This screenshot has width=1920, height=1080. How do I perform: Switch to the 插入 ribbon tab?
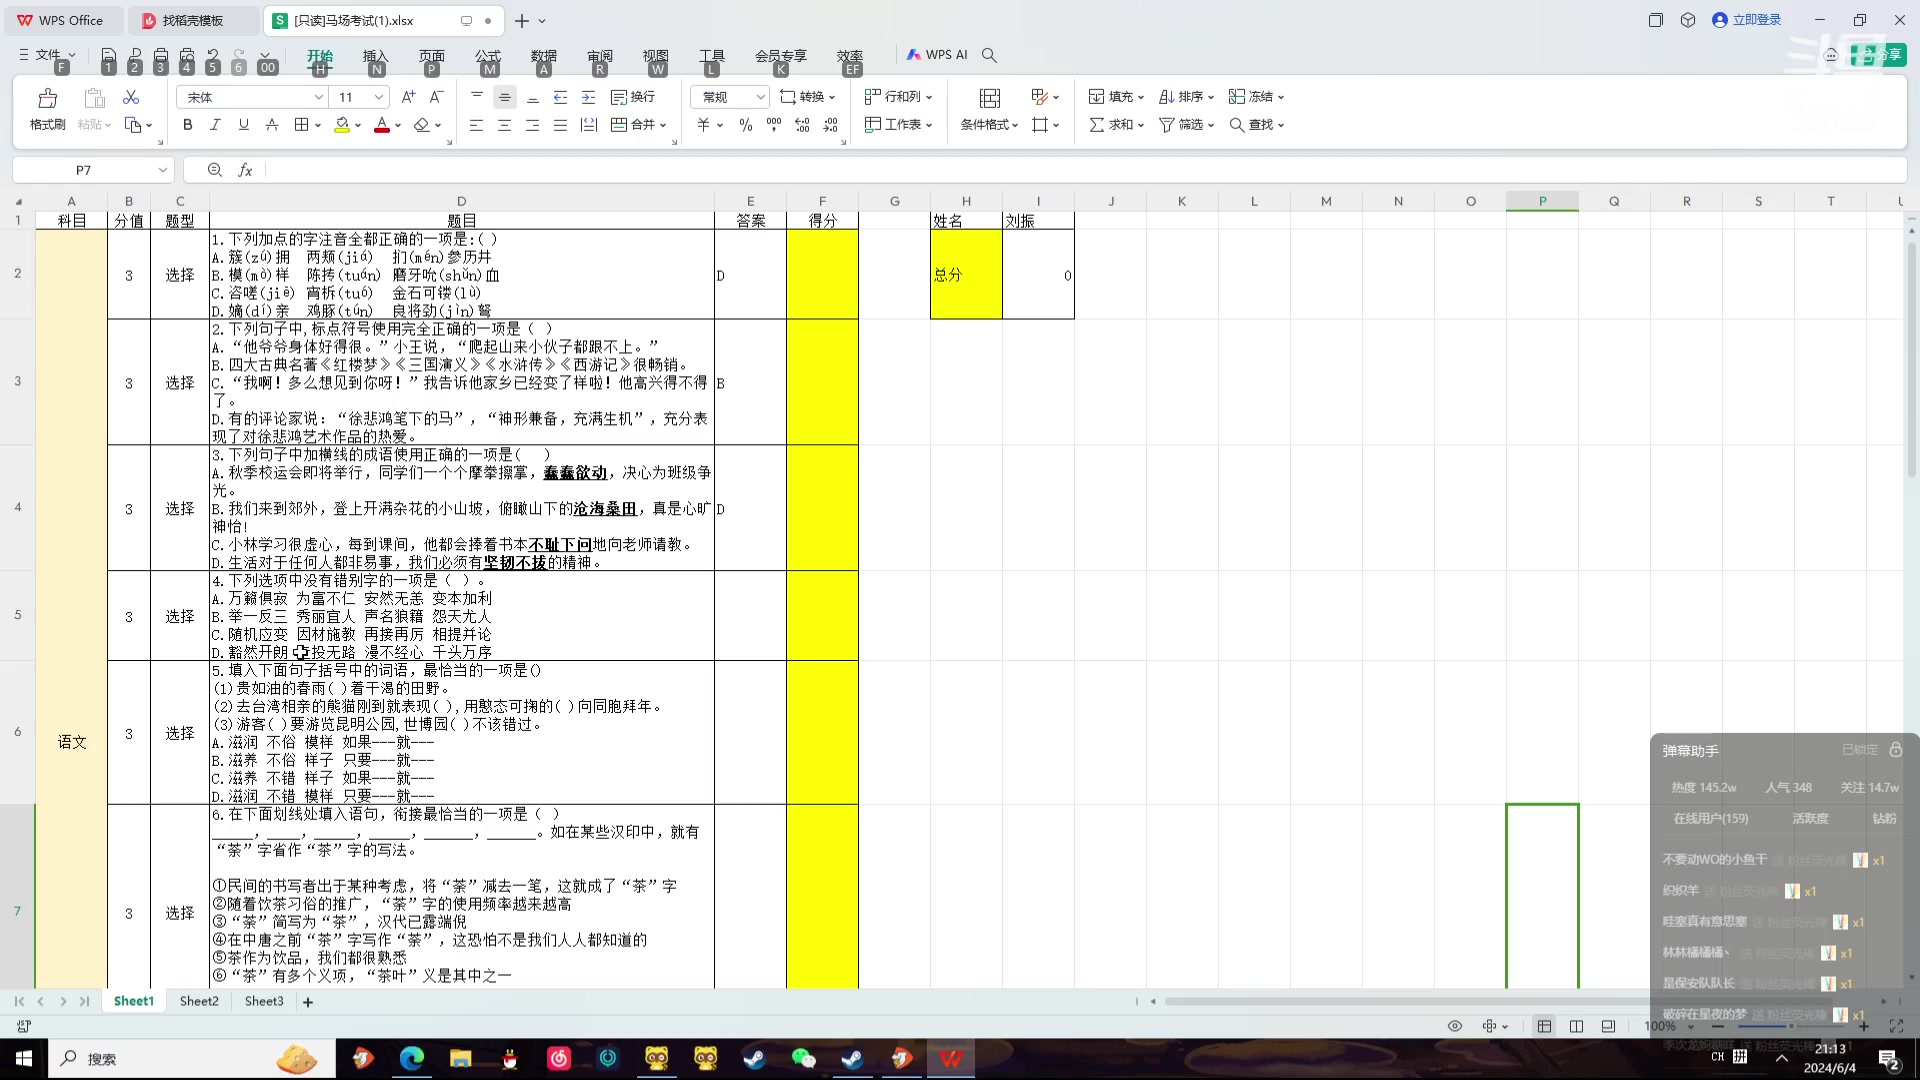[375, 55]
